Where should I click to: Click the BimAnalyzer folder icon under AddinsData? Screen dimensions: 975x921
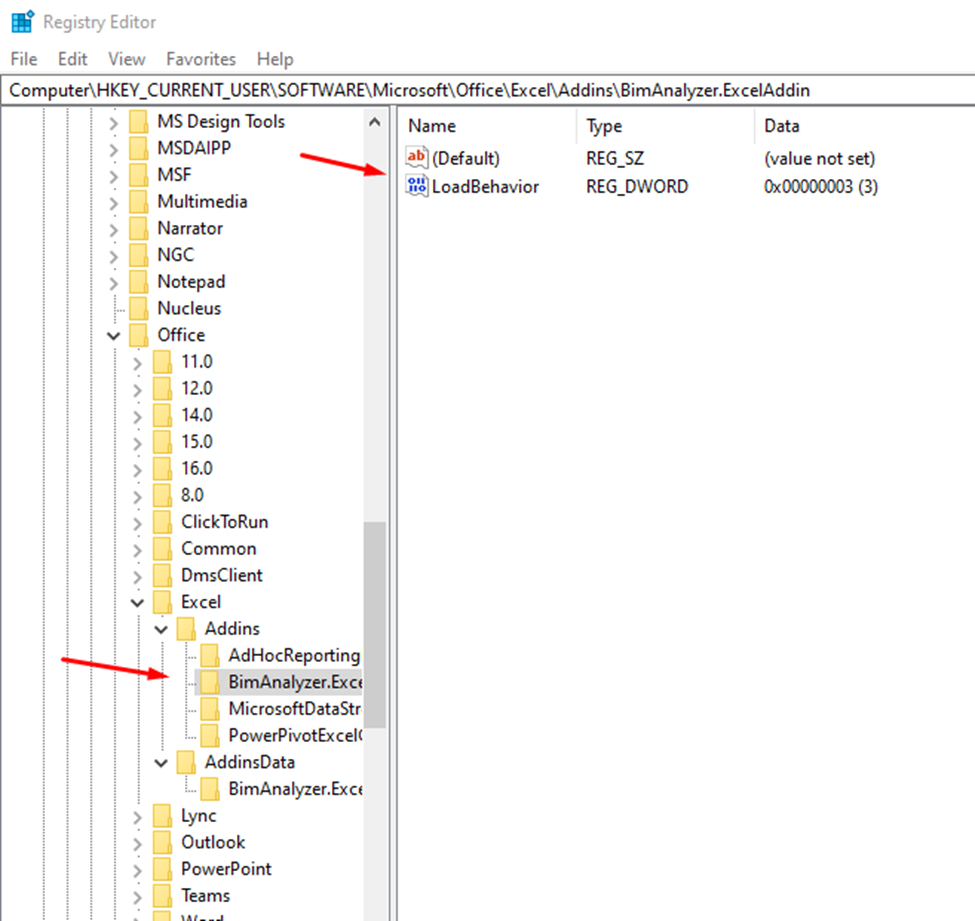coord(210,790)
